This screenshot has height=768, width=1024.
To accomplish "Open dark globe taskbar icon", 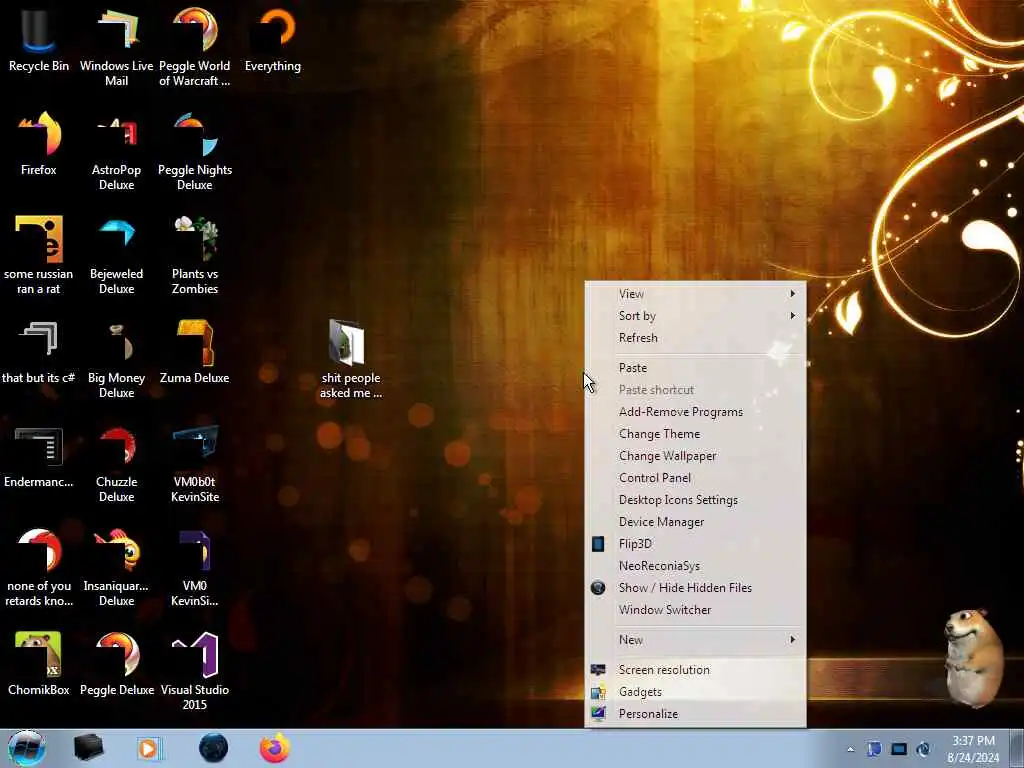I will click(x=214, y=748).
